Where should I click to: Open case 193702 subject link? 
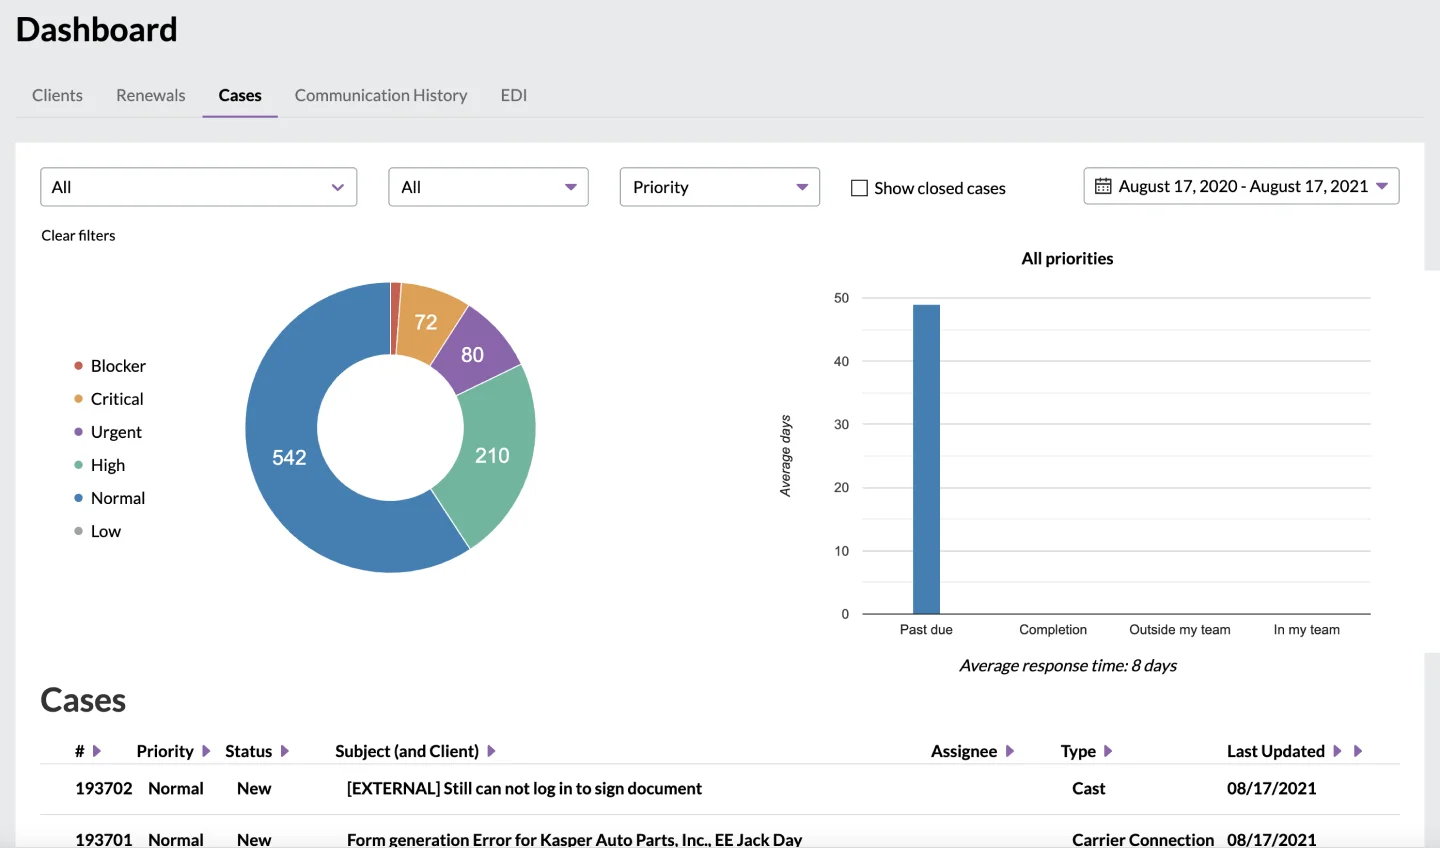pos(524,788)
